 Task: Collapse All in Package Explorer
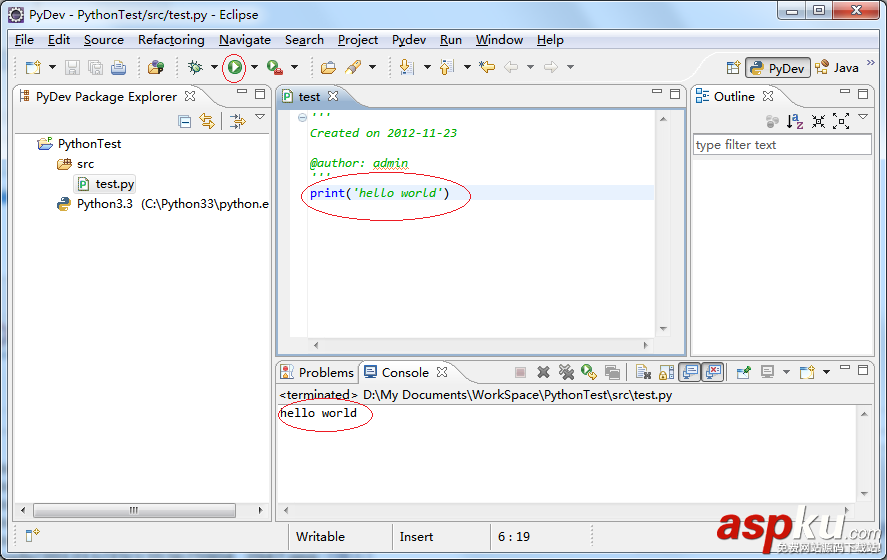tap(184, 121)
